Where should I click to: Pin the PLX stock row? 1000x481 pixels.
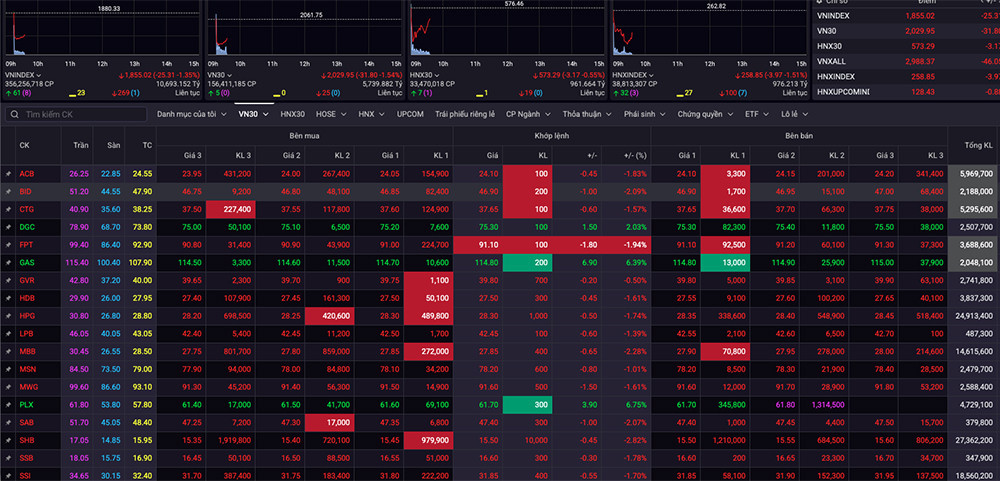[x=8, y=404]
